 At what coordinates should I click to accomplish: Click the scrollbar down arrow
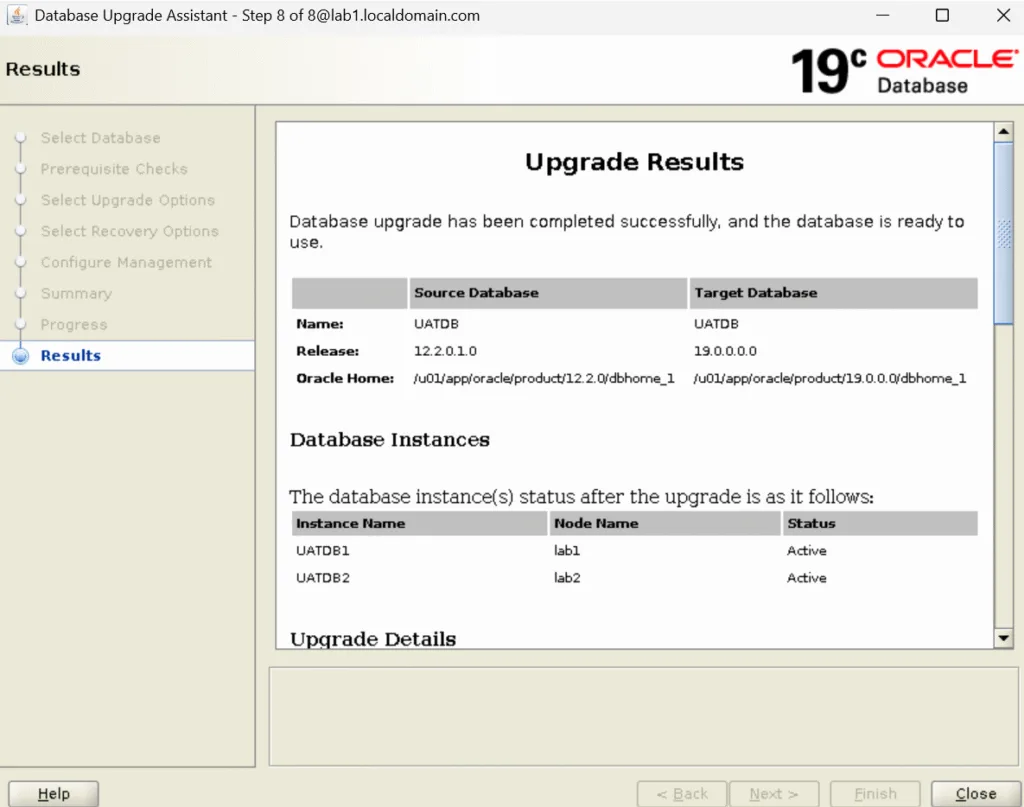[x=1003, y=637]
